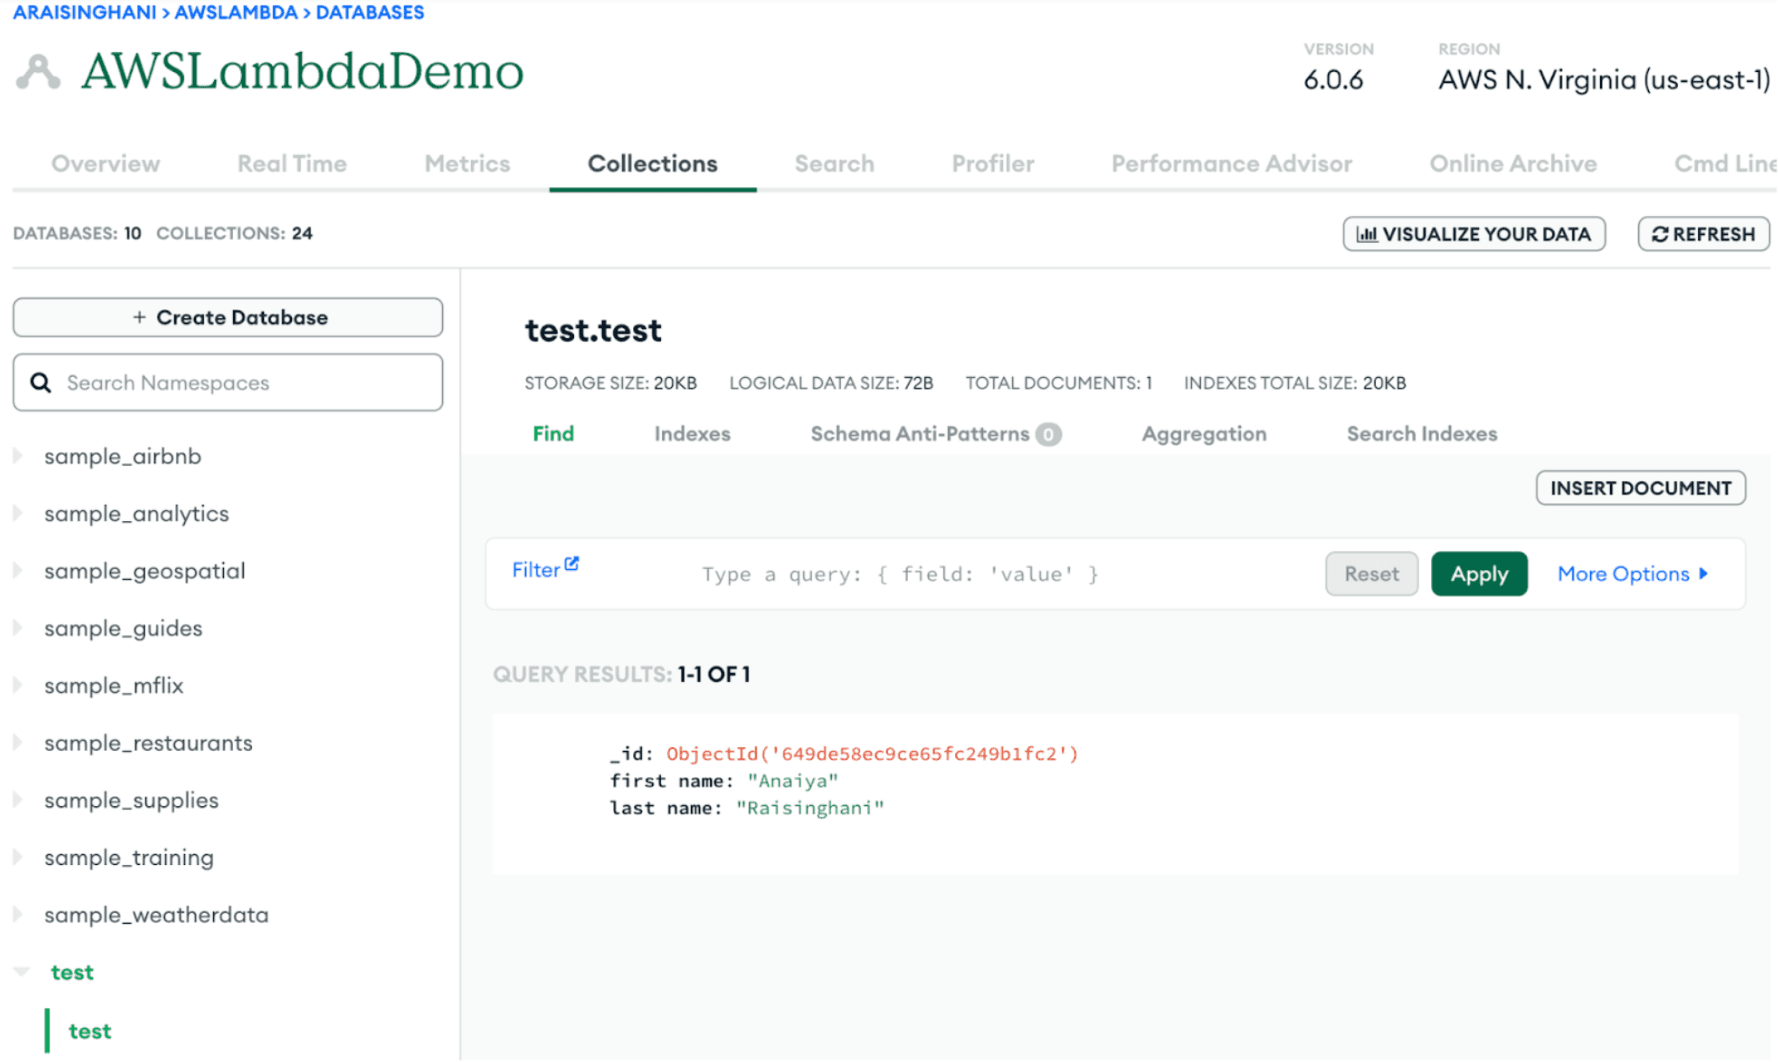The height and width of the screenshot is (1062, 1778).
Task: Click the cluster icon beside AWSLambdaDemo
Action: [38, 72]
